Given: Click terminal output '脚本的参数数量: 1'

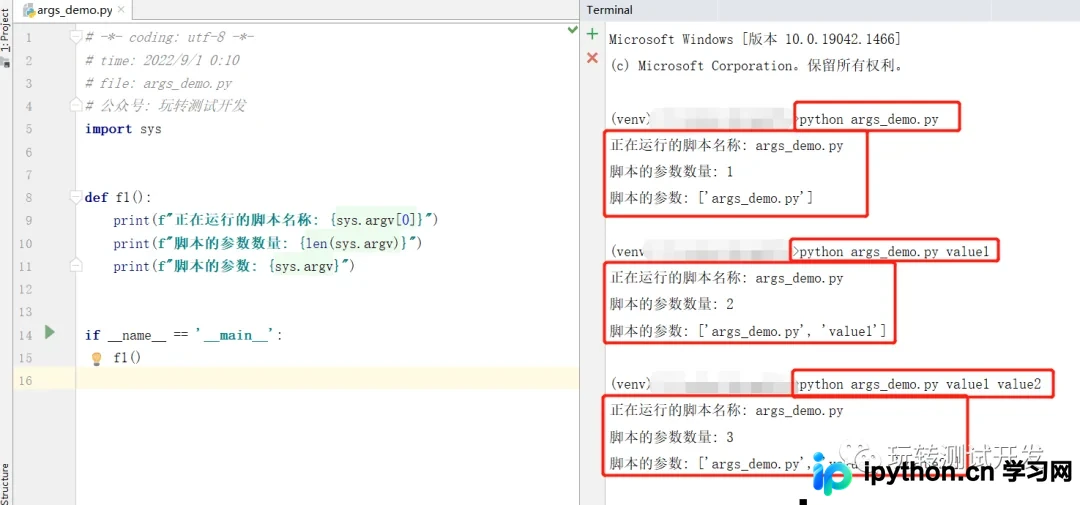Looking at the screenshot, I should point(672,172).
